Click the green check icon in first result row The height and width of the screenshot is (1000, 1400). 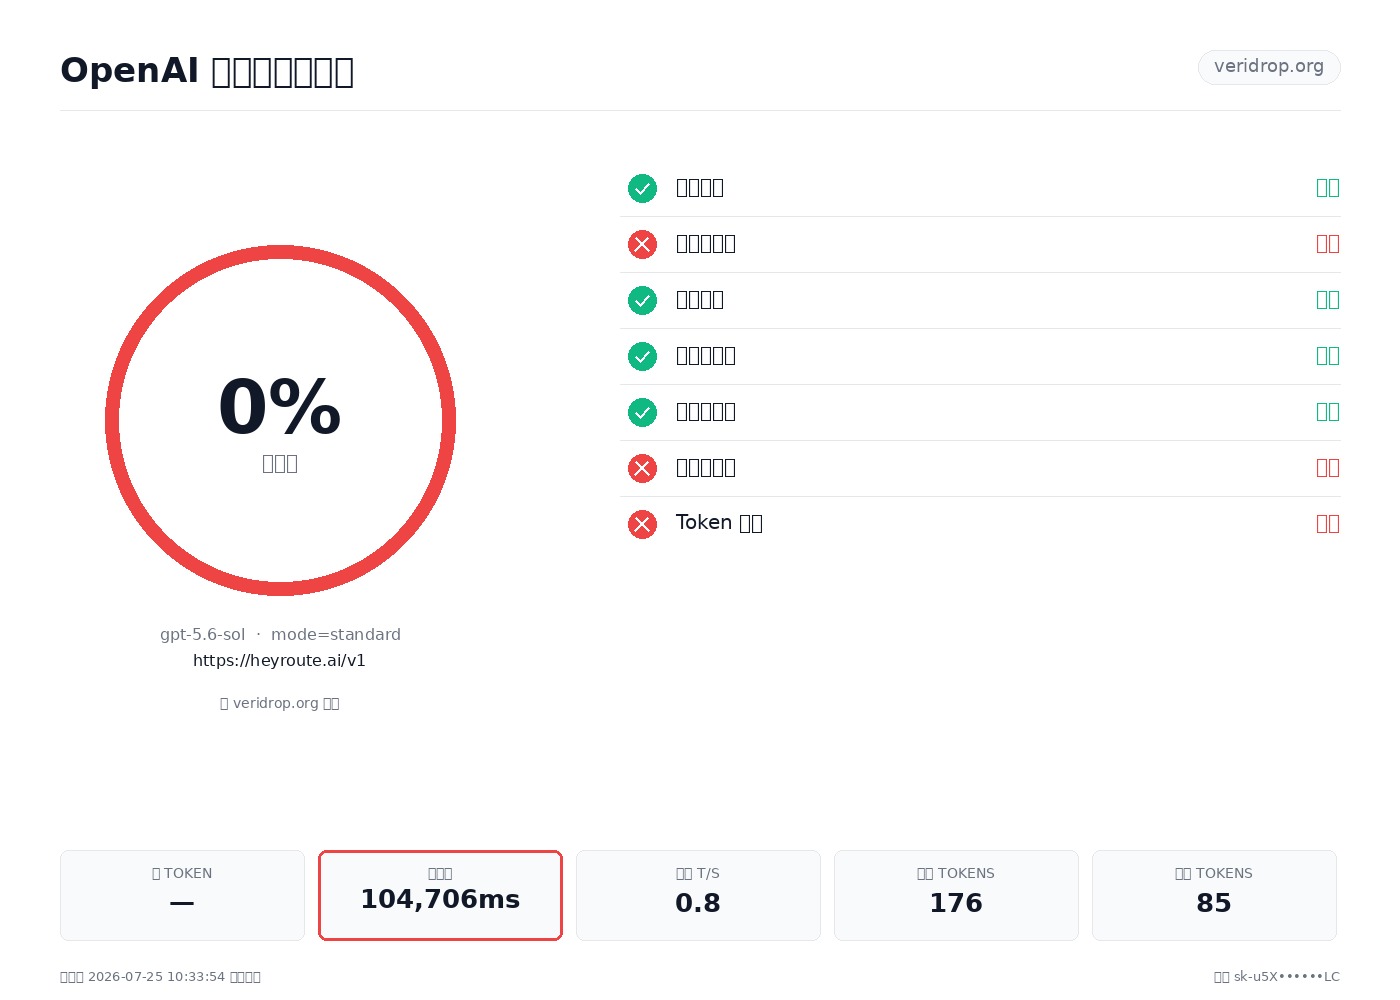642,188
